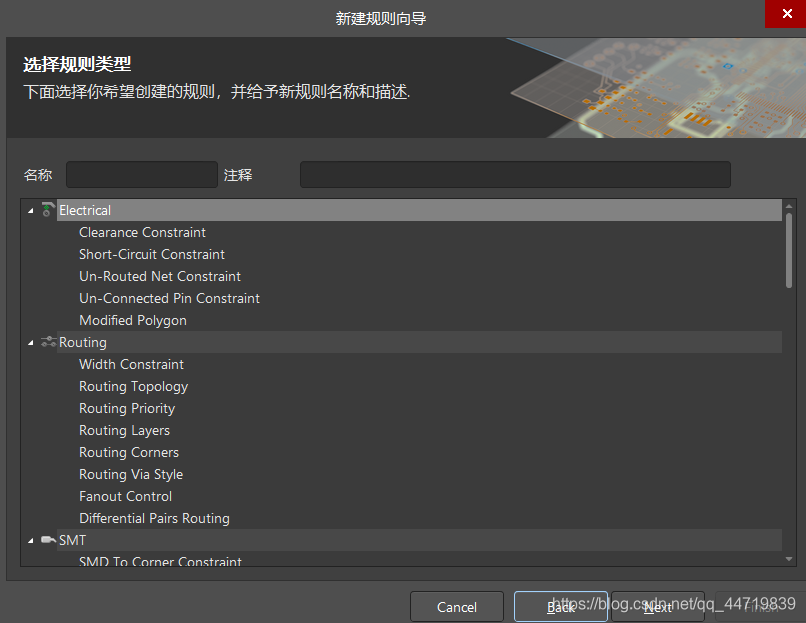Click the Next button
This screenshot has width=806, height=623.
click(657, 607)
